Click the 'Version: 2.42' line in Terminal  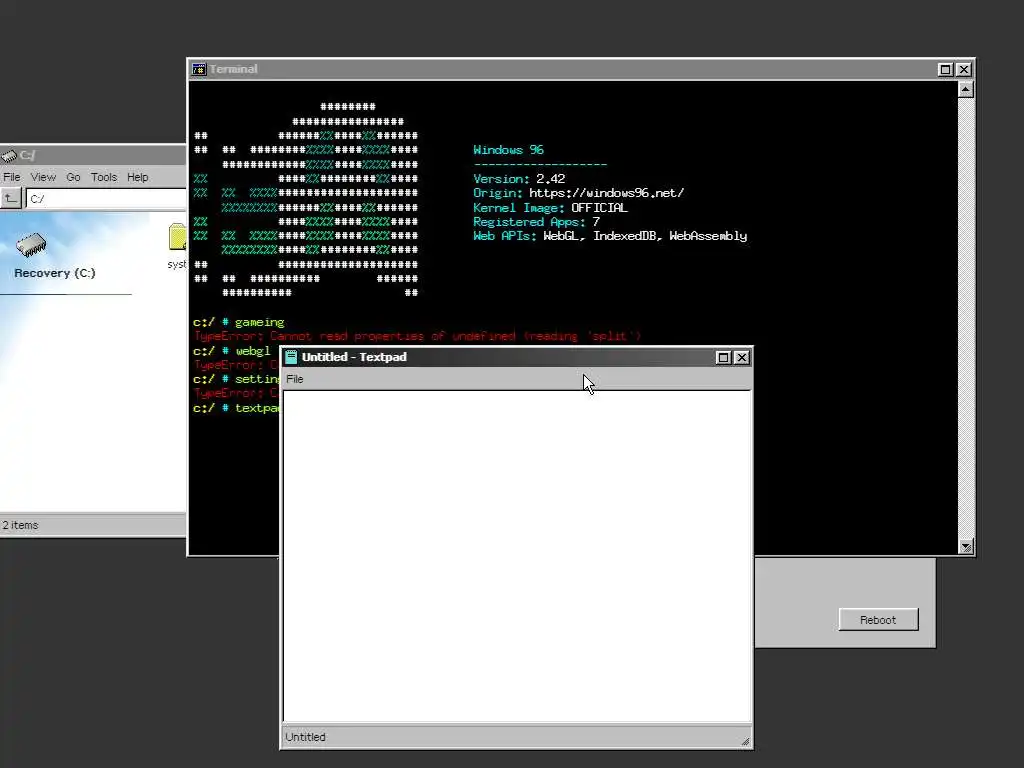pyautogui.click(x=519, y=179)
